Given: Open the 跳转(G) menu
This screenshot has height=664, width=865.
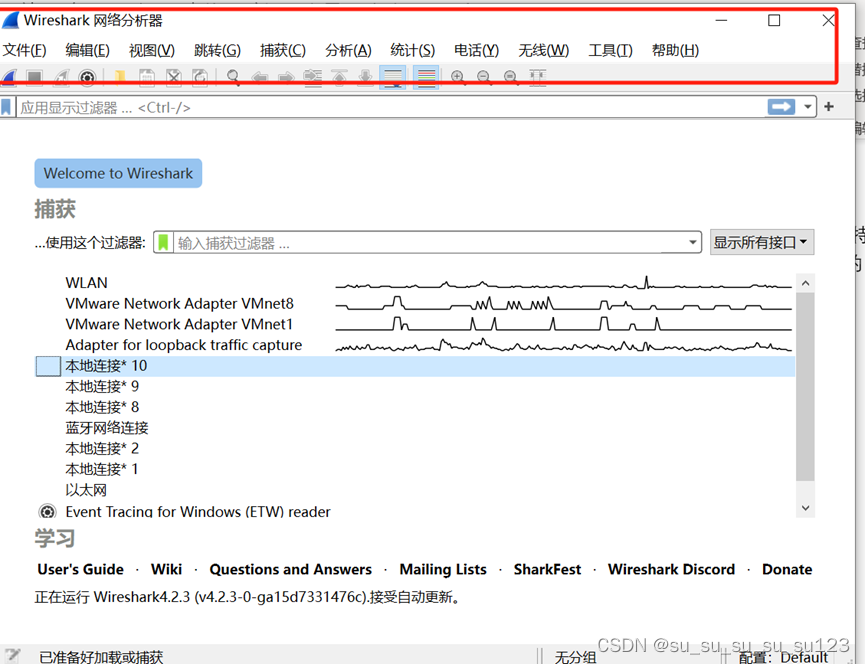Looking at the screenshot, I should pyautogui.click(x=217, y=50).
